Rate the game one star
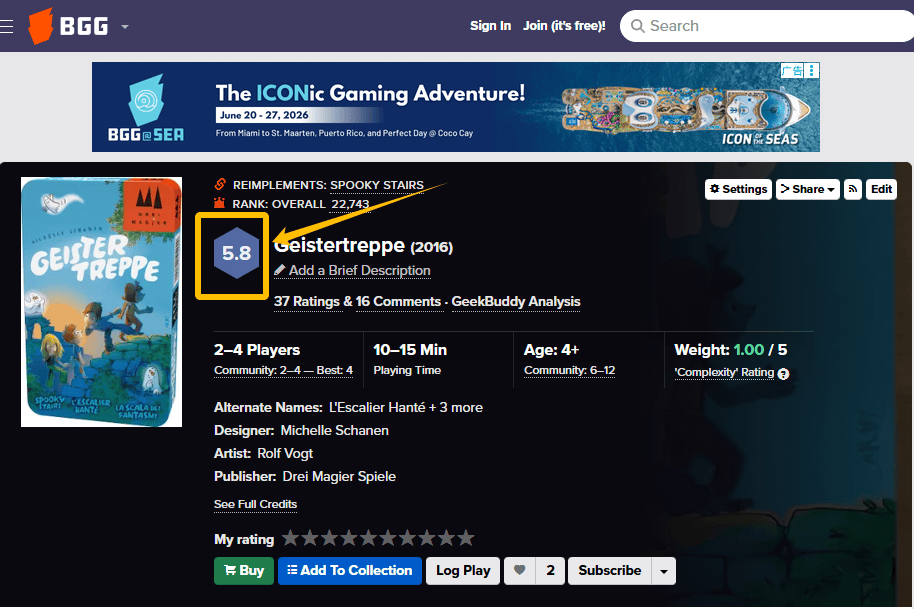The width and height of the screenshot is (914, 609). click(x=290, y=538)
